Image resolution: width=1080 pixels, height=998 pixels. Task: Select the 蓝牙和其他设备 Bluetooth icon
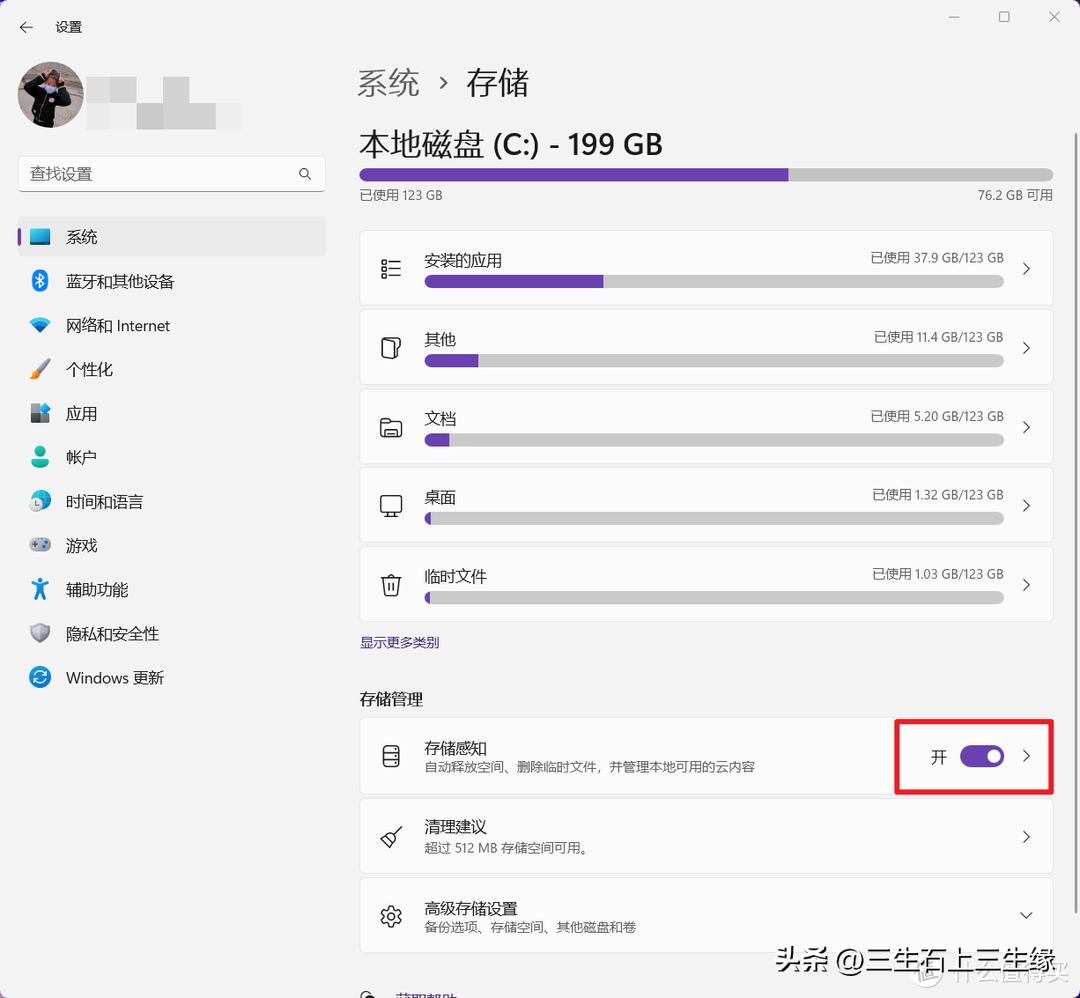tap(39, 281)
